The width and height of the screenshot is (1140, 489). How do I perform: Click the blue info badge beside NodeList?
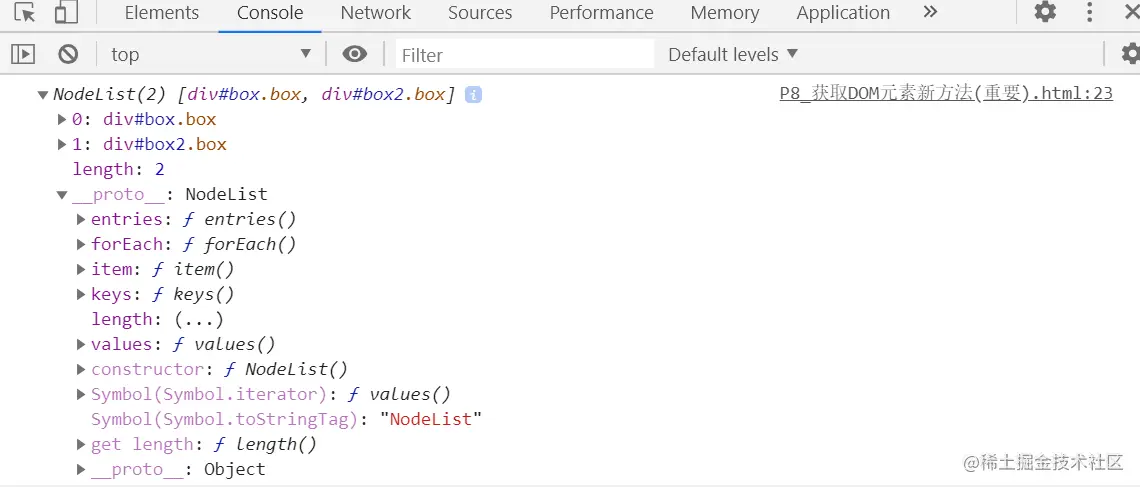click(x=473, y=94)
